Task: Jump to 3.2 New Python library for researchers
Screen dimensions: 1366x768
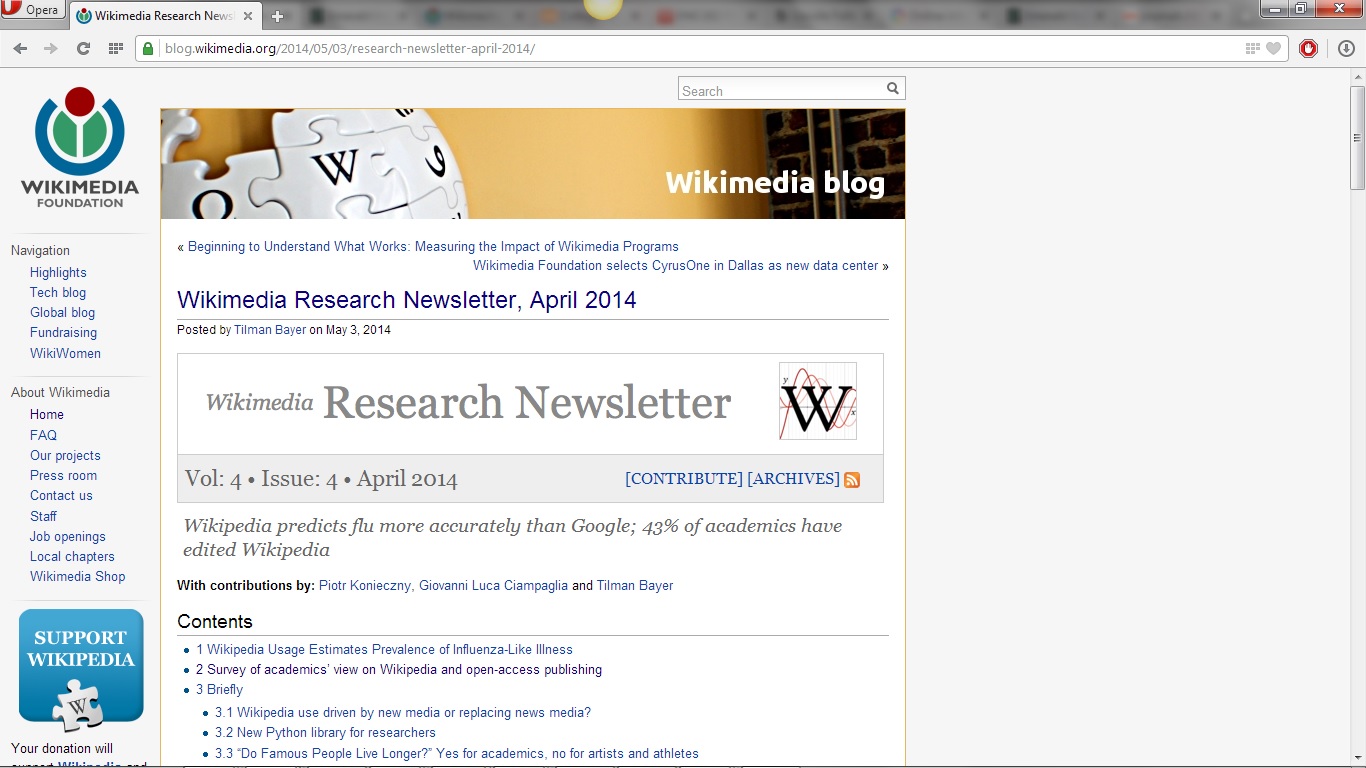Action: pos(325,732)
